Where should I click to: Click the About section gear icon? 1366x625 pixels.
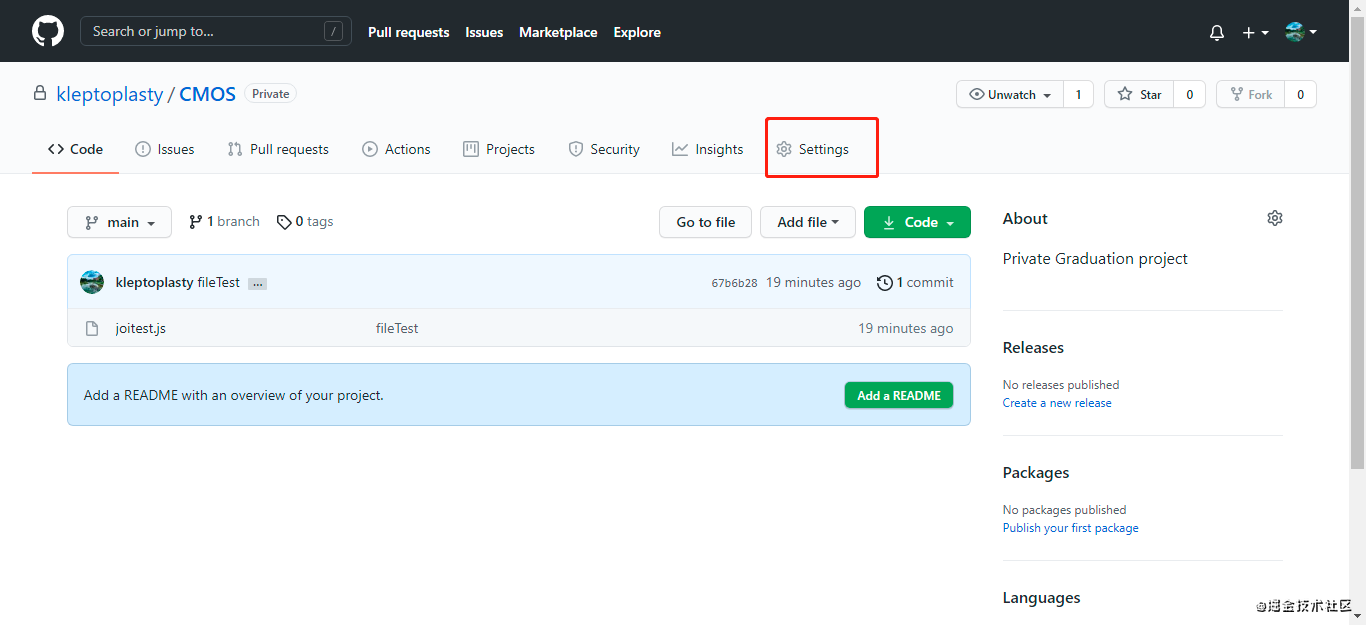pyautogui.click(x=1274, y=218)
